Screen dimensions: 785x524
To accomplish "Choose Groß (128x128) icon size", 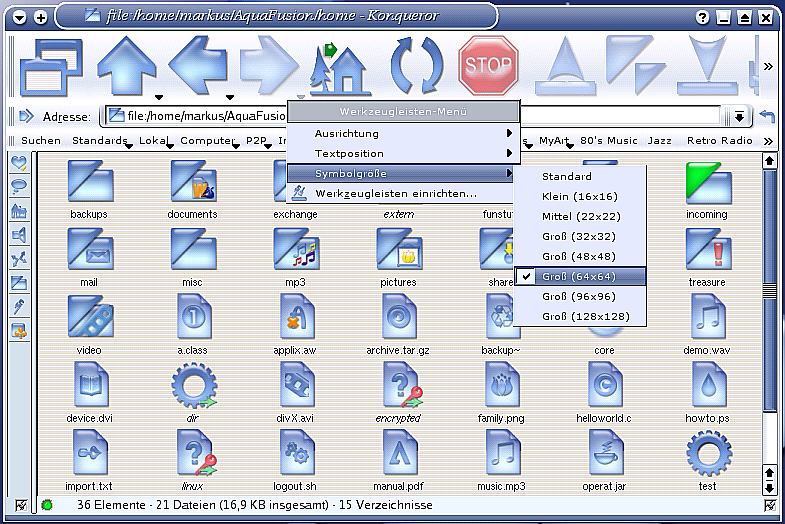I will [x=580, y=316].
